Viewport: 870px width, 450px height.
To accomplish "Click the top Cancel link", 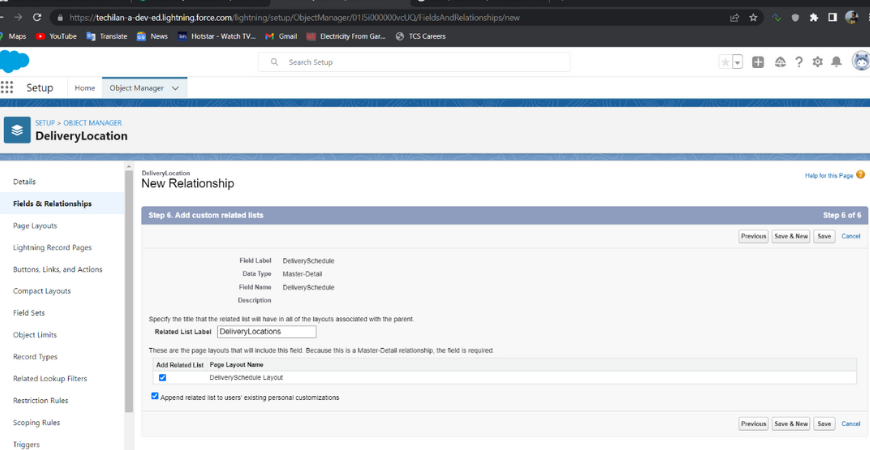I will [x=850, y=236].
